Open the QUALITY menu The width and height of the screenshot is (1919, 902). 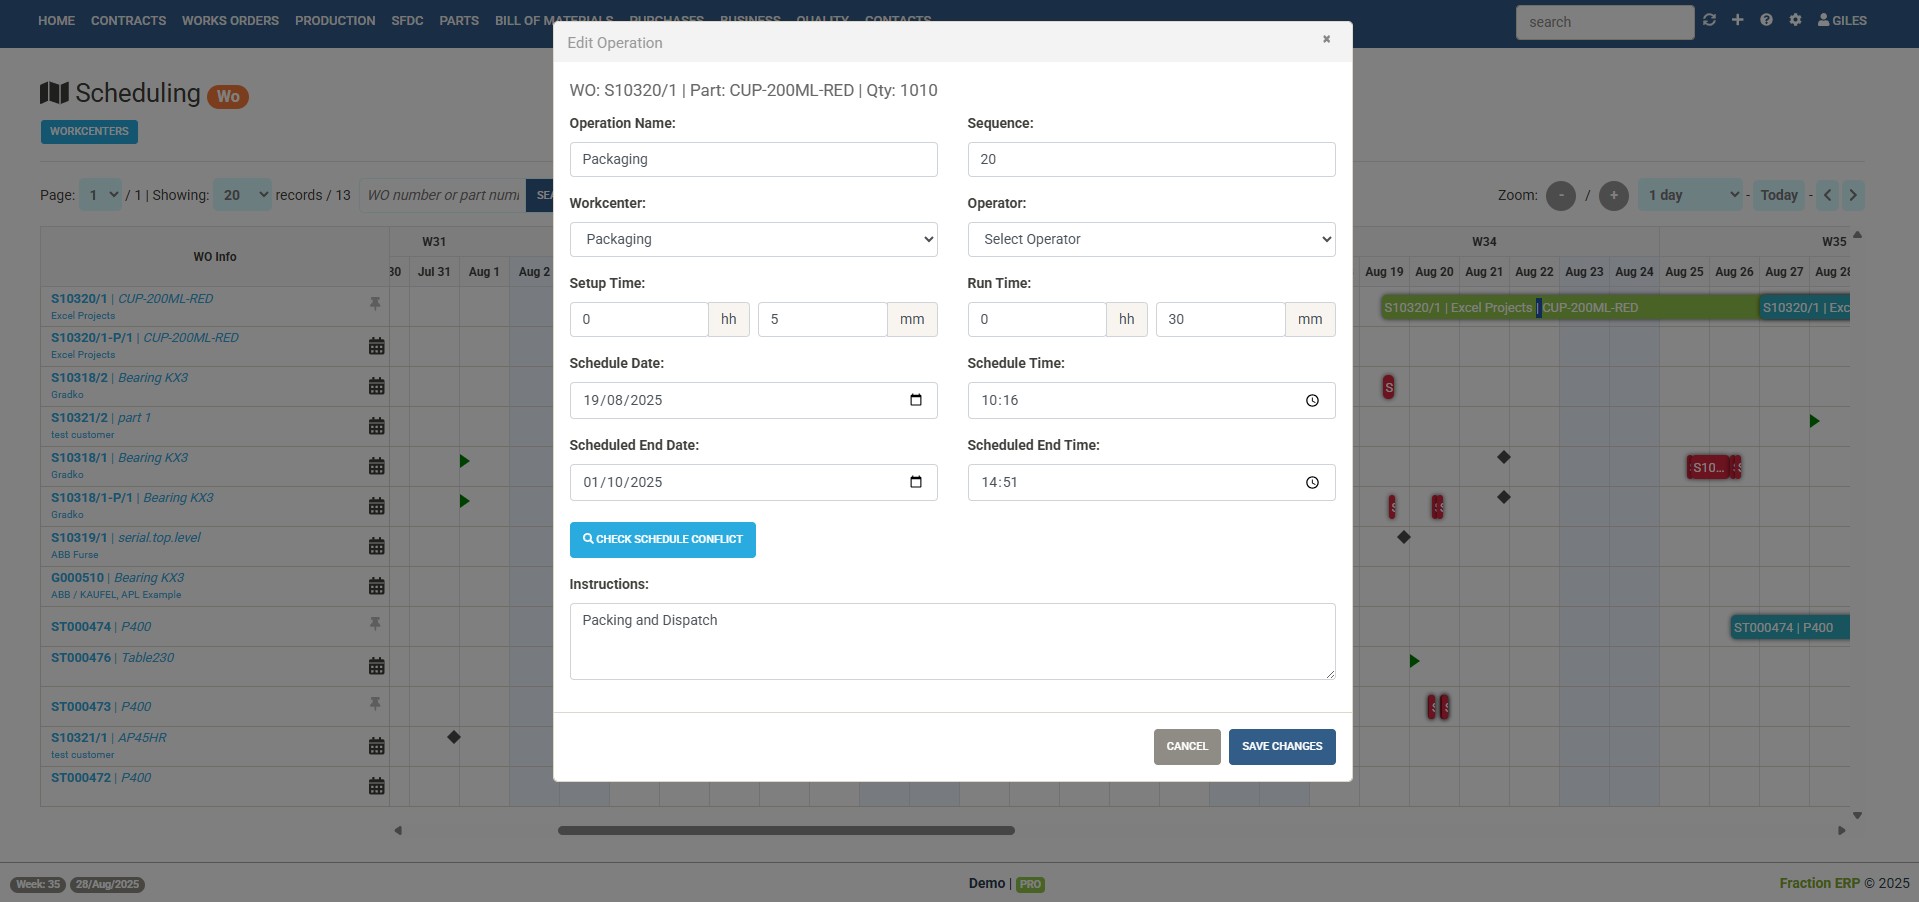pyautogui.click(x=822, y=20)
